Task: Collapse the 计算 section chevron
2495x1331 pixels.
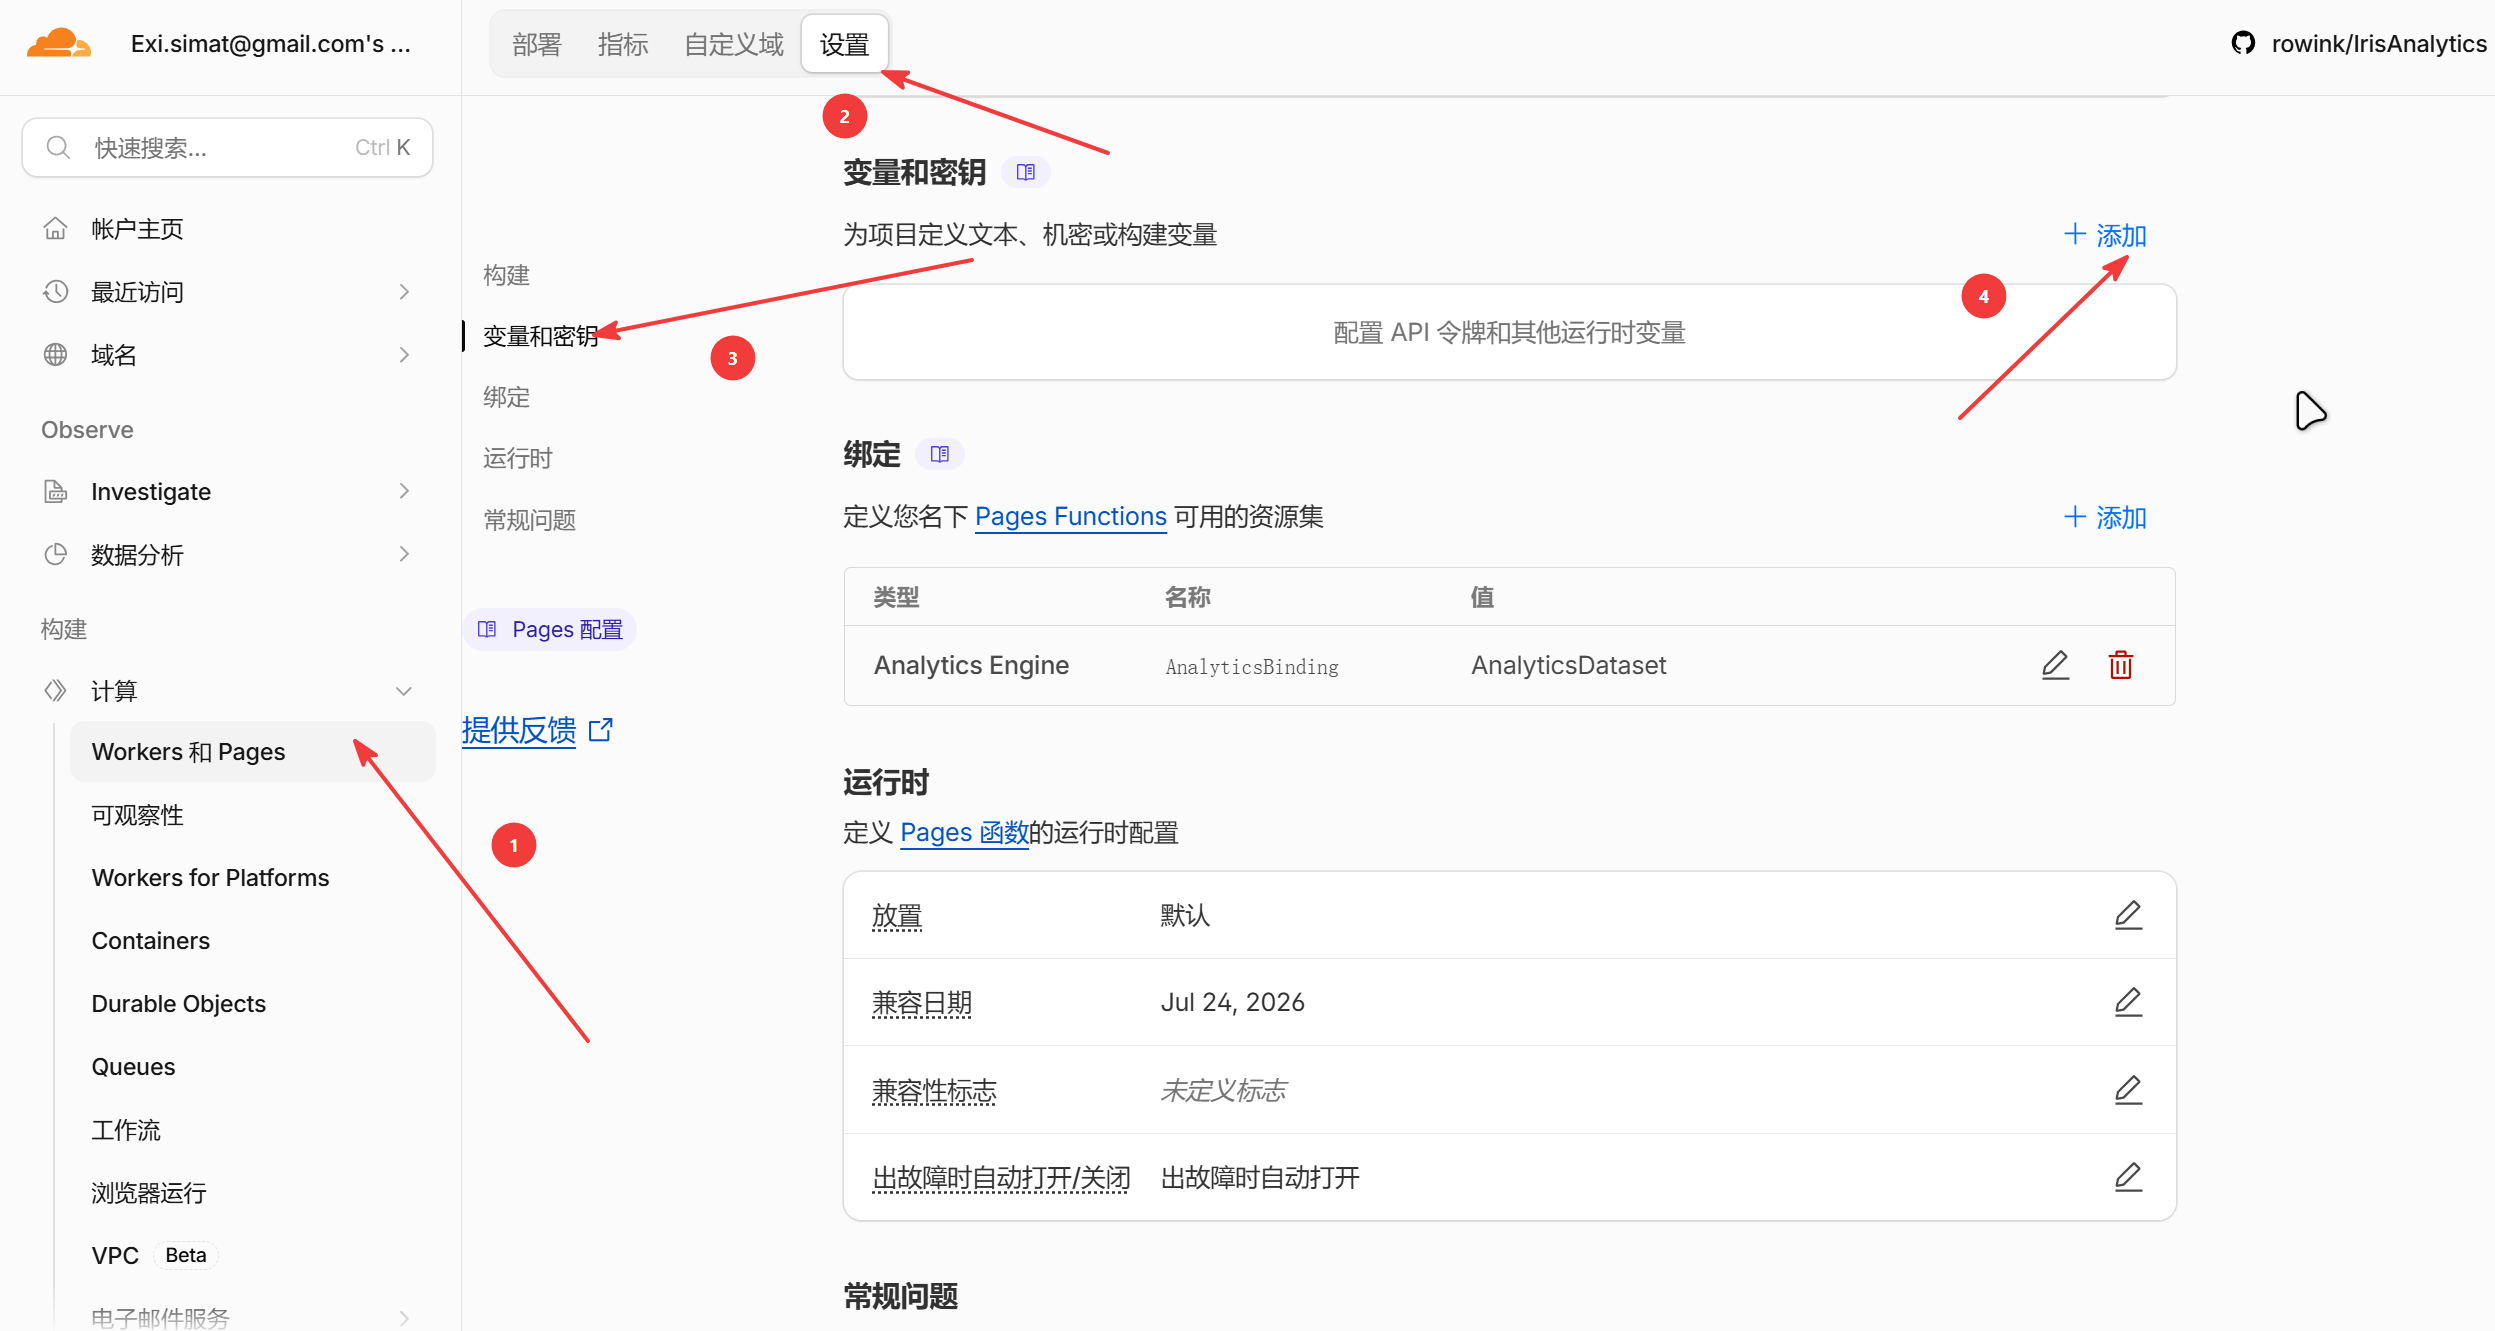Action: [x=404, y=691]
